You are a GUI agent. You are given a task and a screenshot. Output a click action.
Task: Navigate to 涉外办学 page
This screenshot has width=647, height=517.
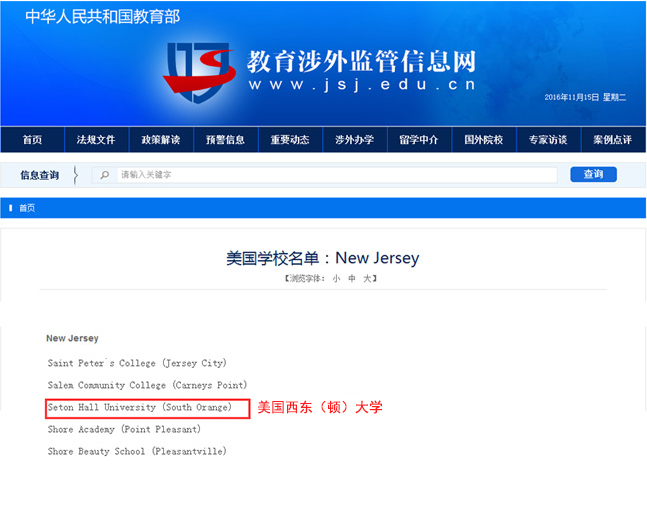[354, 140]
